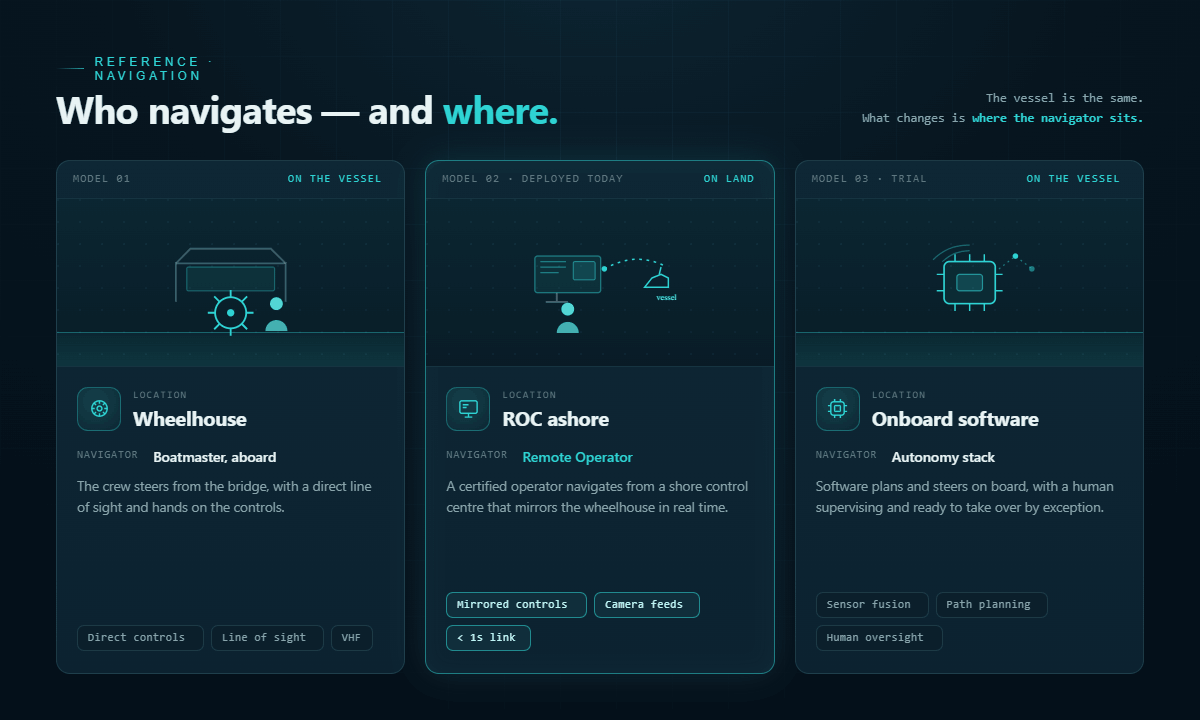Click NAVIGATOR label beside Boatmaster, aboard
The width and height of the screenshot is (1200, 720).
pos(108,455)
